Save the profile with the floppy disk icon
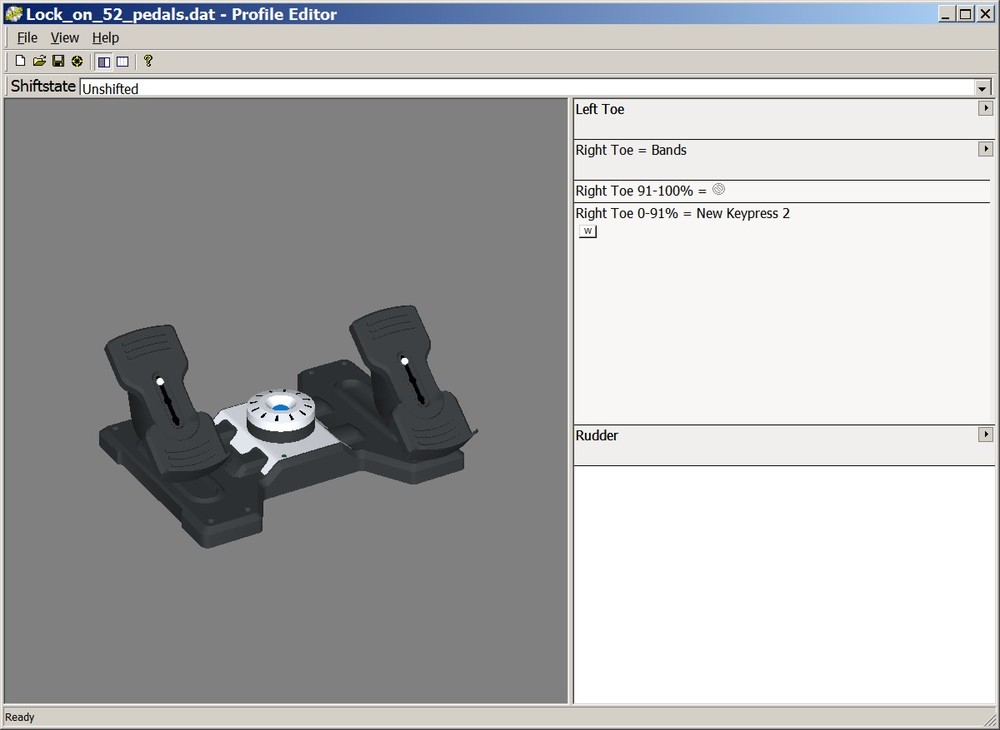The image size is (1000, 730). 58,61
